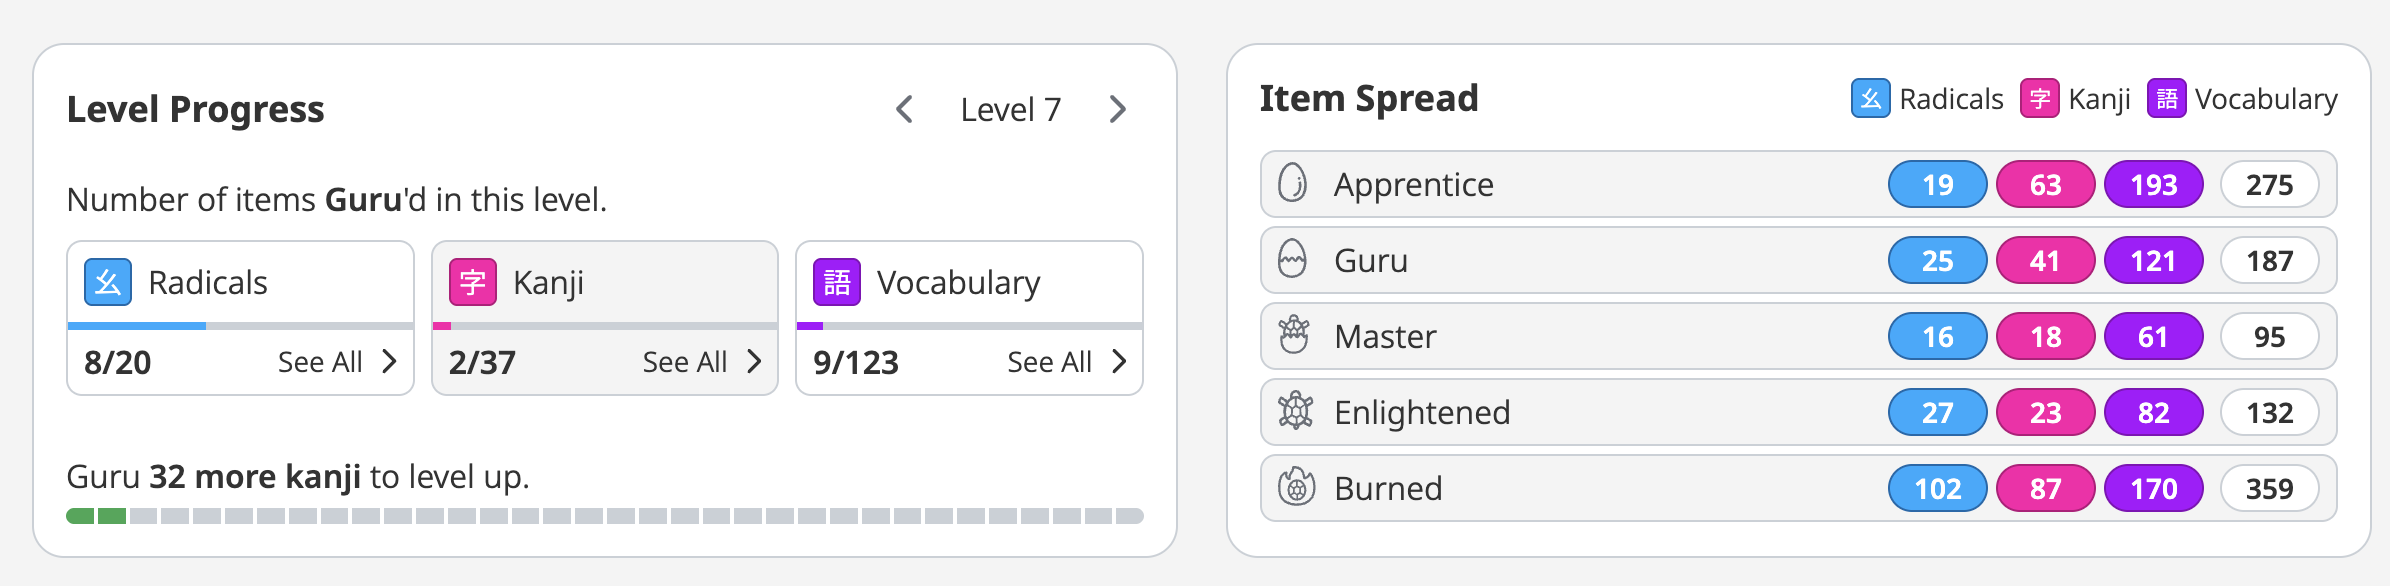The width and height of the screenshot is (2390, 586).
Task: Click the Enlightened turtle icon
Action: 1295,411
